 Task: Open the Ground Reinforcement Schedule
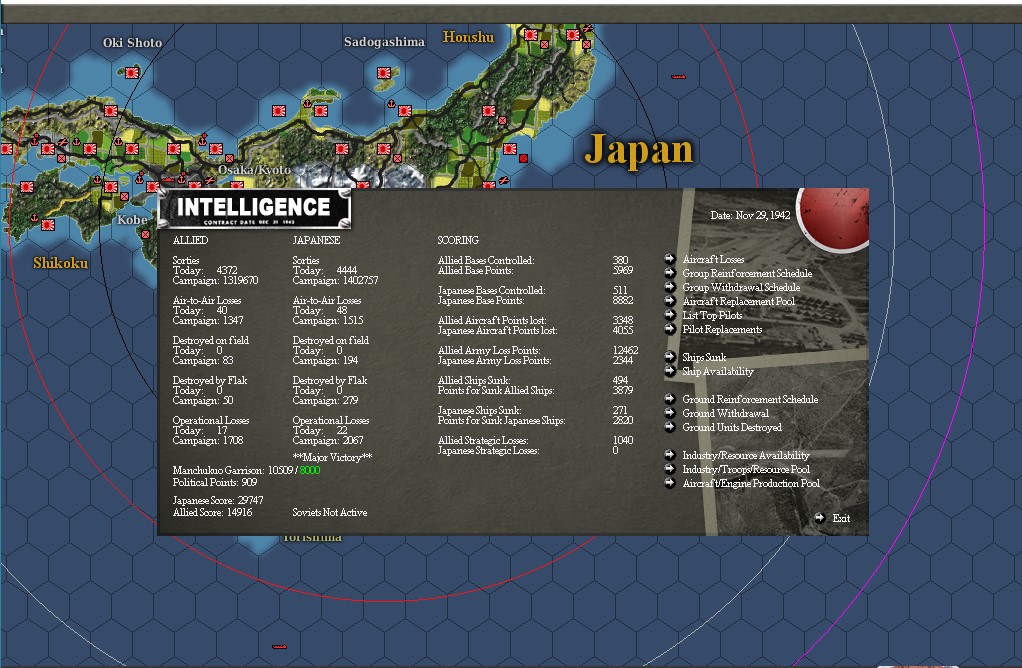click(750, 399)
